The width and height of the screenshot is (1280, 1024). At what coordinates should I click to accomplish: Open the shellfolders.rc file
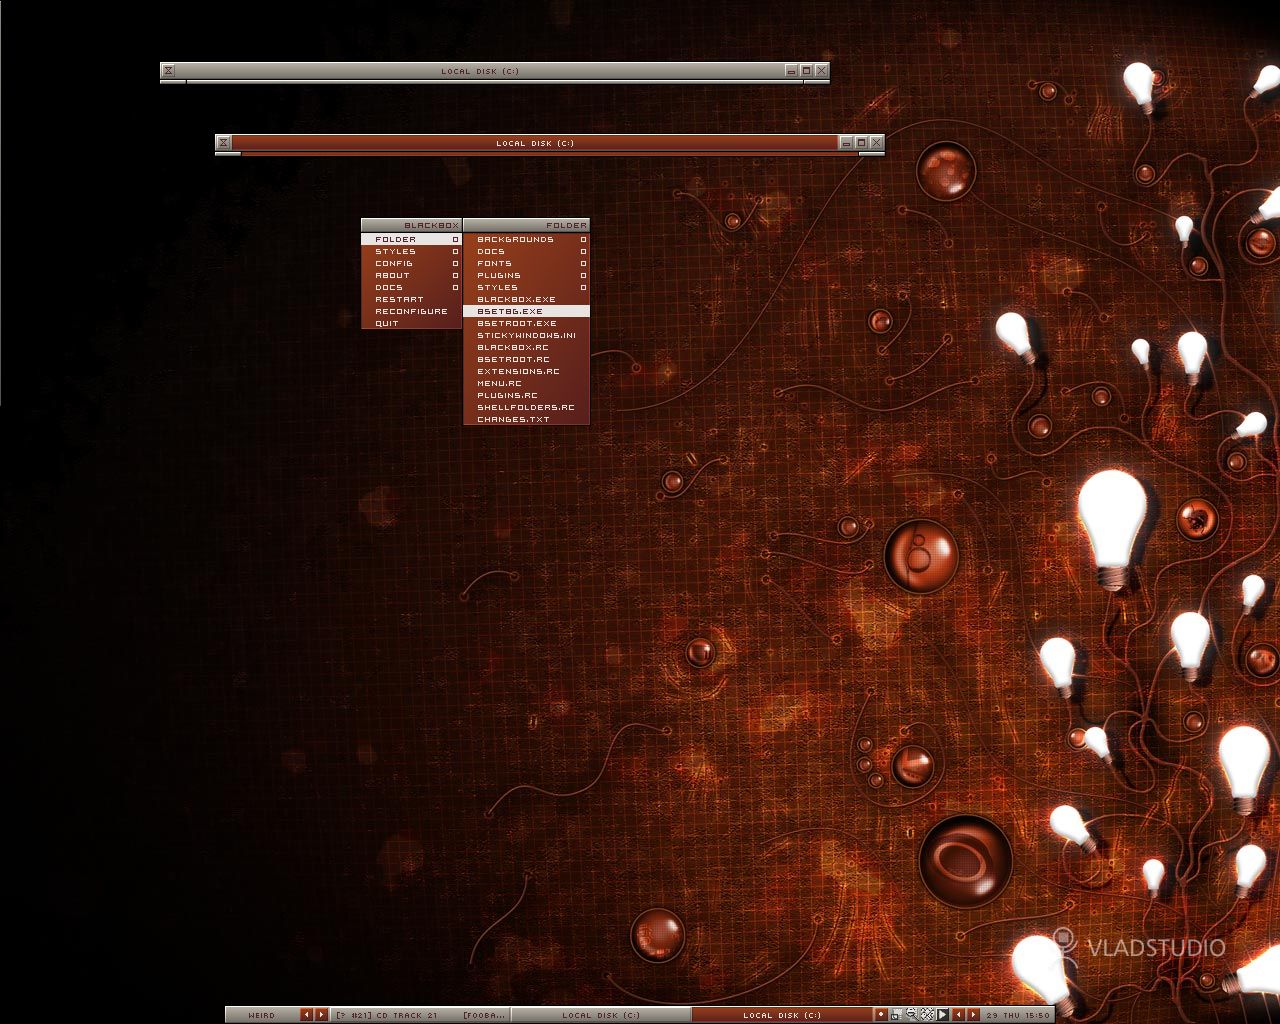[x=526, y=407]
